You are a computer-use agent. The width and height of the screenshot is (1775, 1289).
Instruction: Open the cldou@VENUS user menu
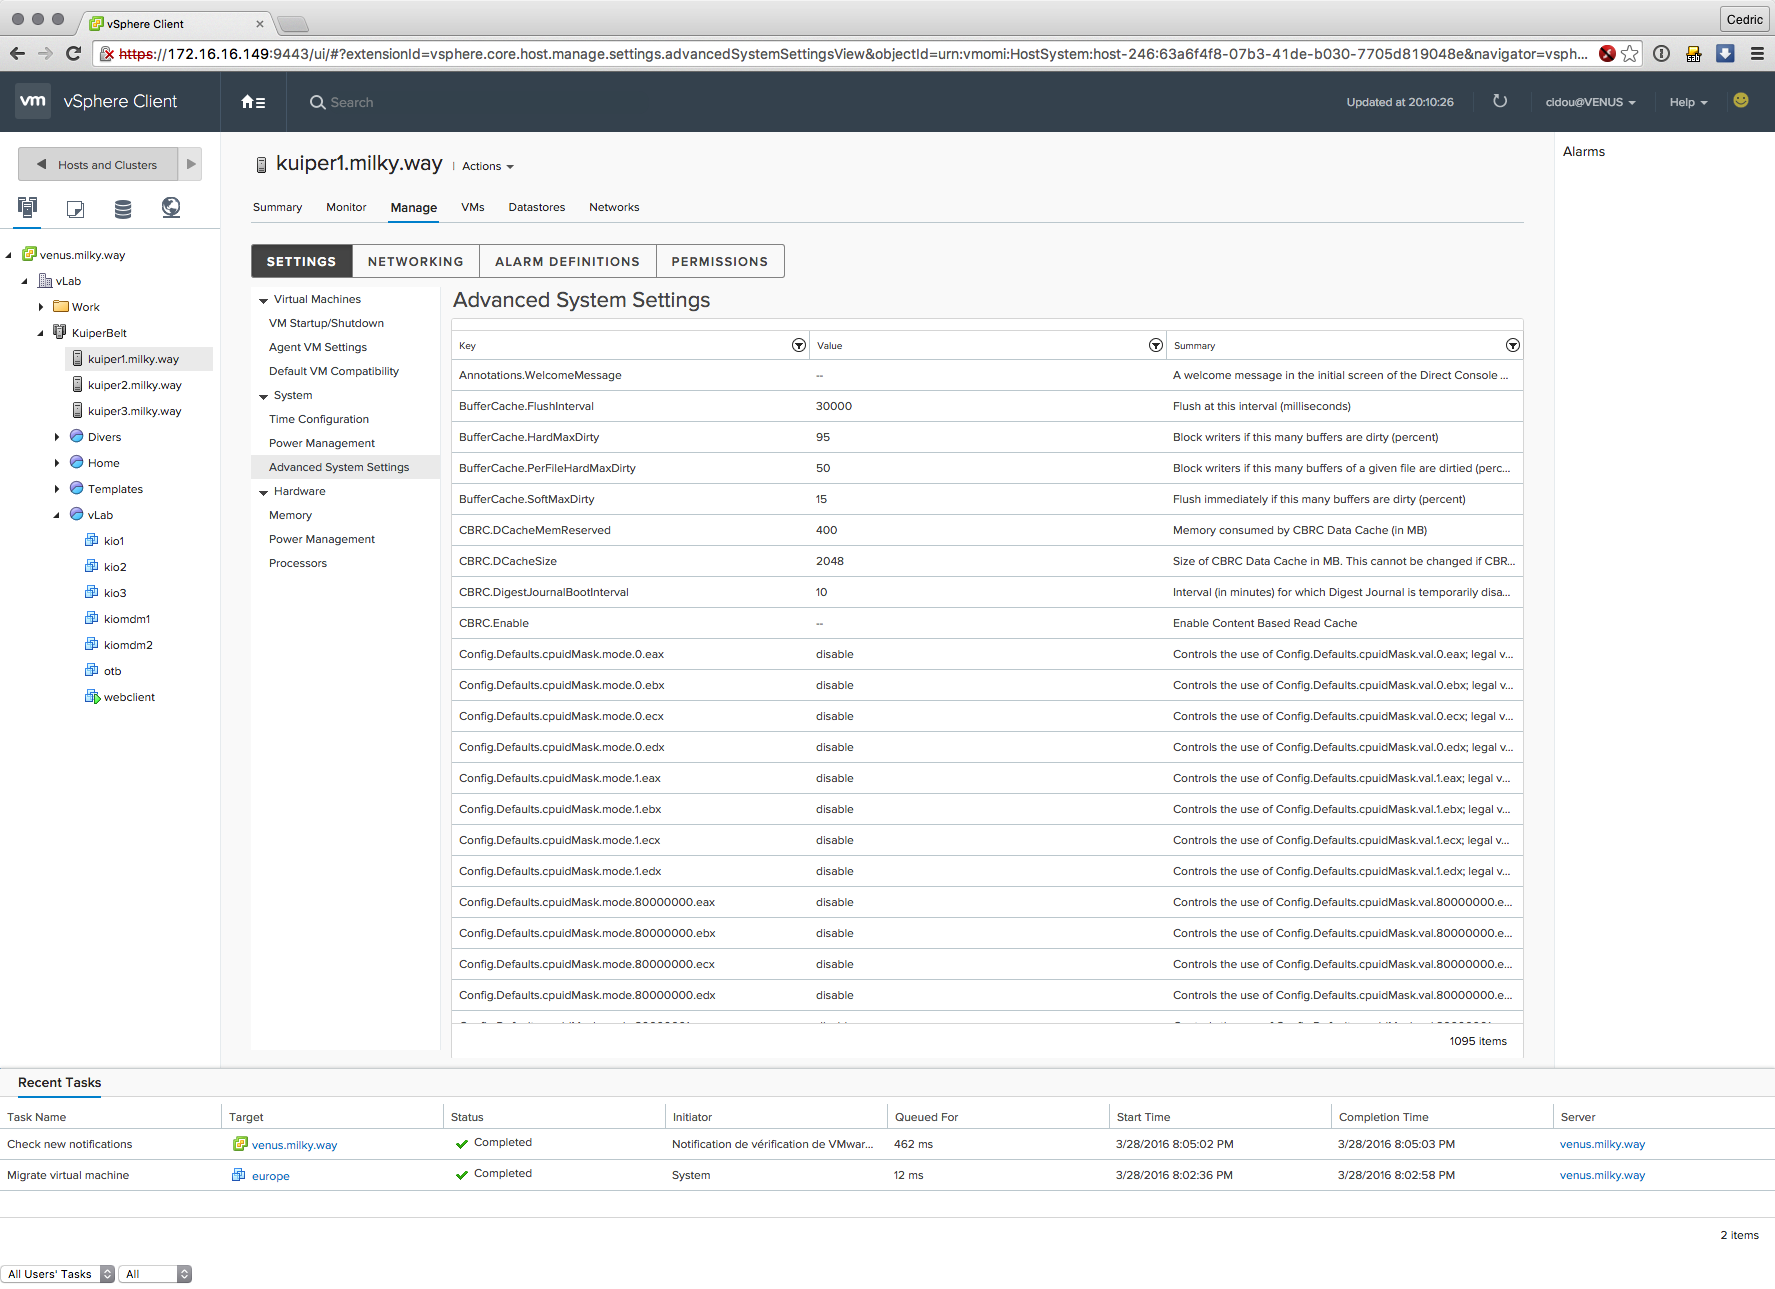pos(1590,102)
